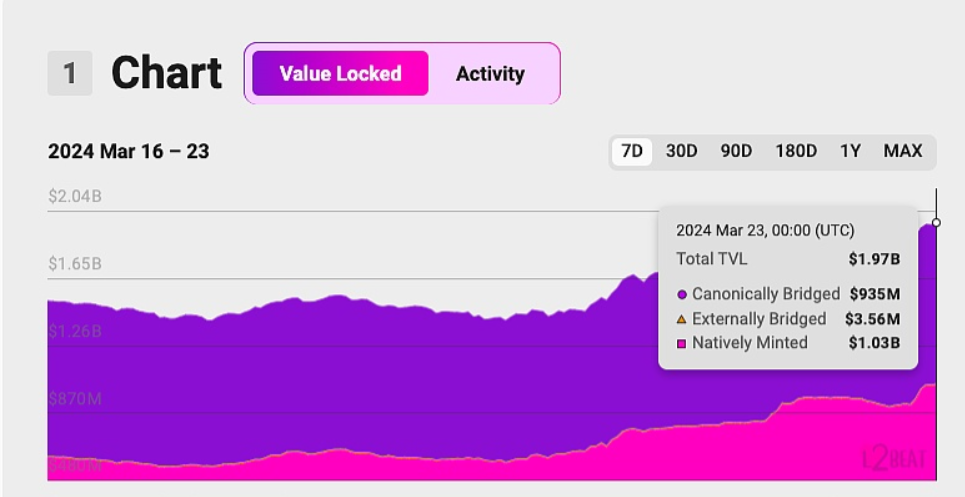Viewport: 965px width, 497px height.
Task: Choose the 90D time range
Action: pos(736,151)
